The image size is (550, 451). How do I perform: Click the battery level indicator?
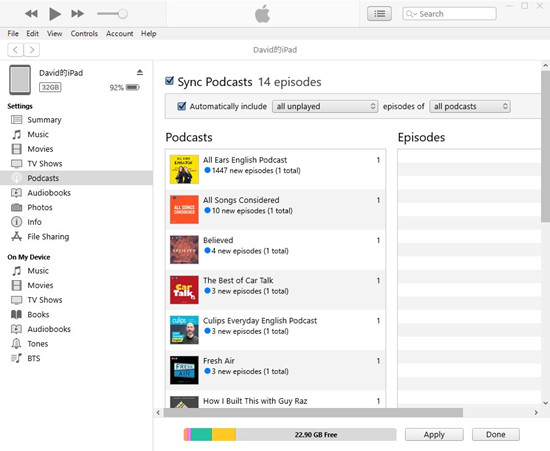(133, 87)
